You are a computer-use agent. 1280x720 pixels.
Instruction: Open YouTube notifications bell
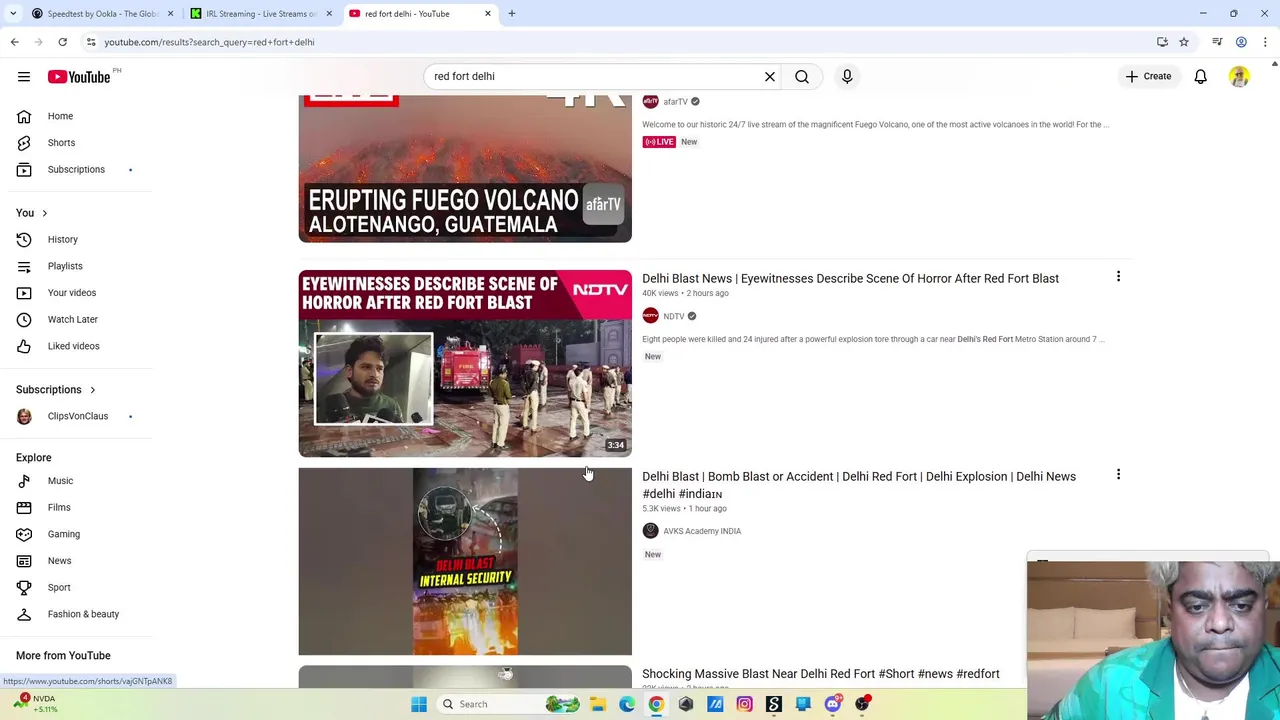point(1201,76)
